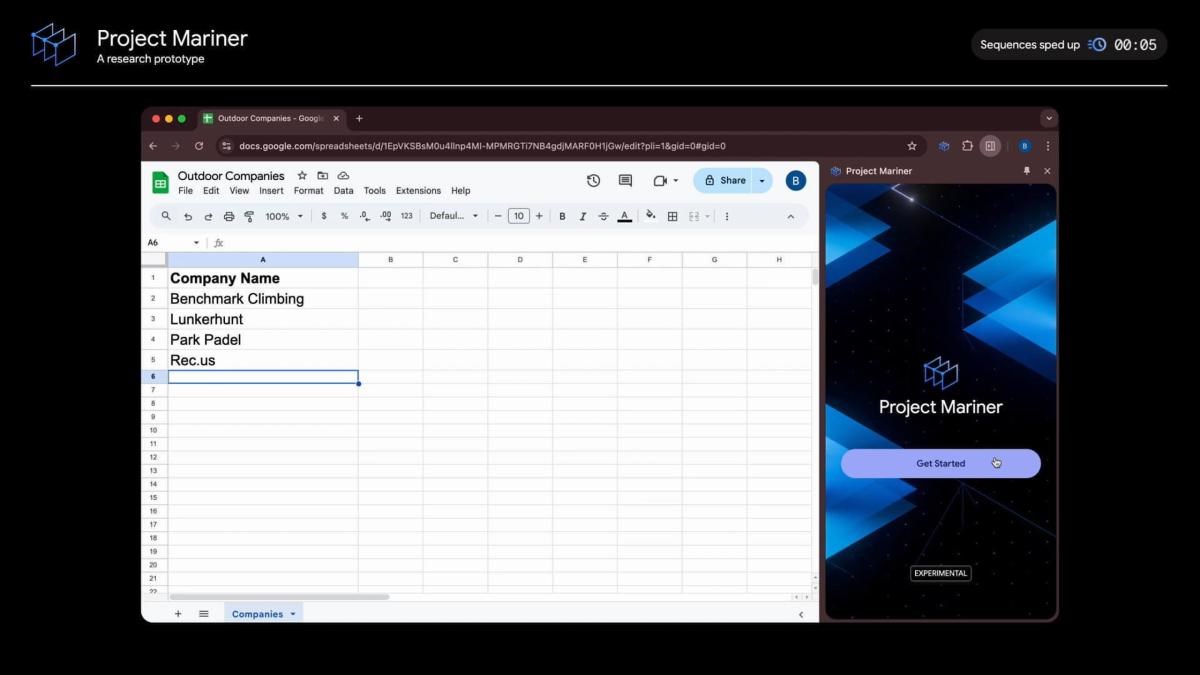Click the Get Started button

pyautogui.click(x=940, y=463)
